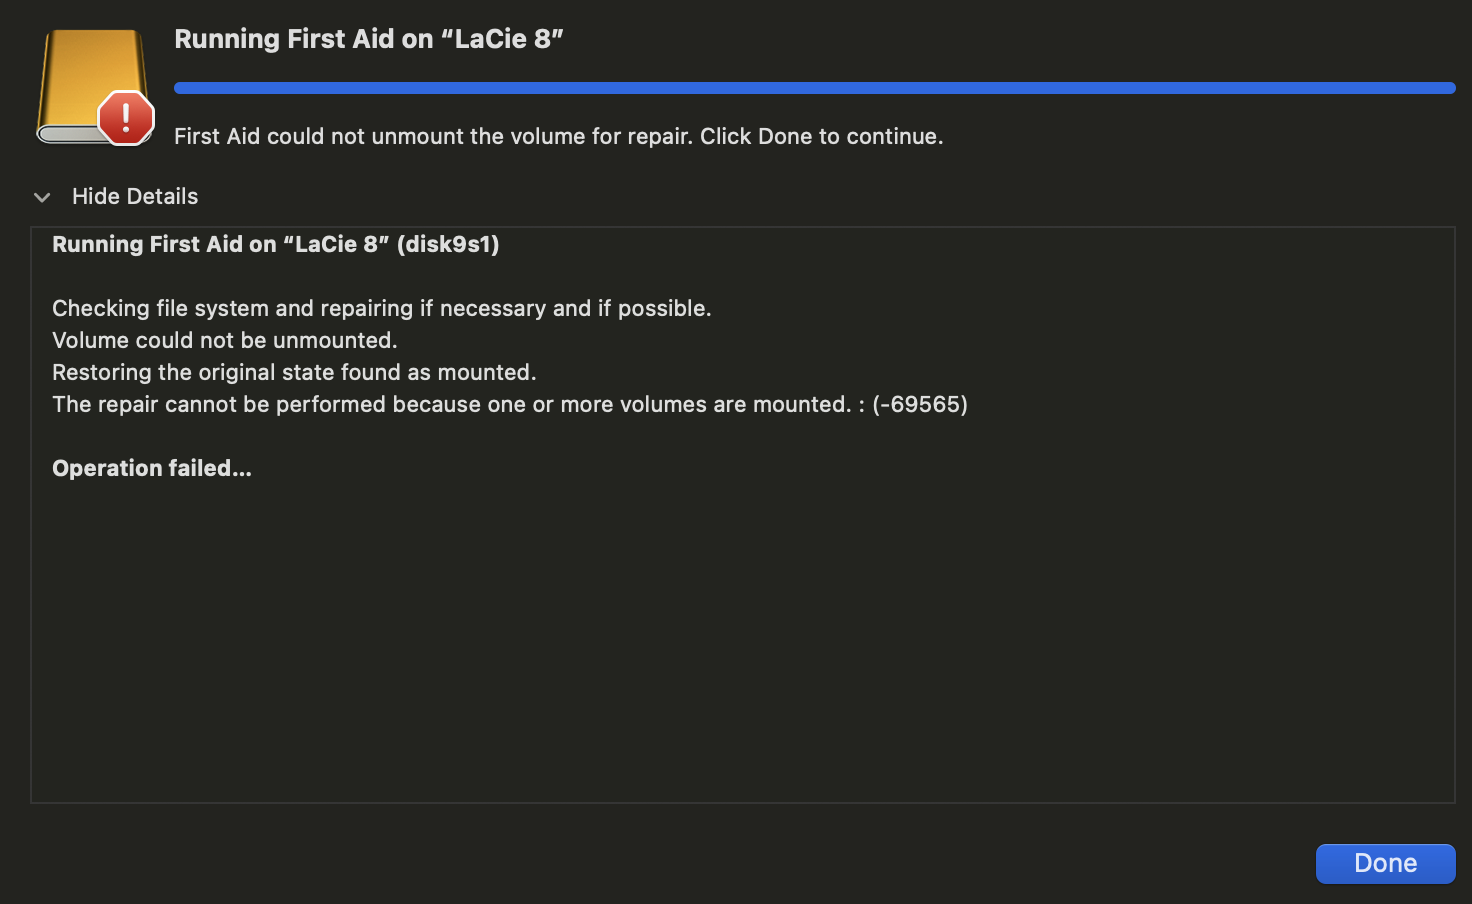Select the error code (-69565) text
Image resolution: width=1472 pixels, height=904 pixels.
919,405
